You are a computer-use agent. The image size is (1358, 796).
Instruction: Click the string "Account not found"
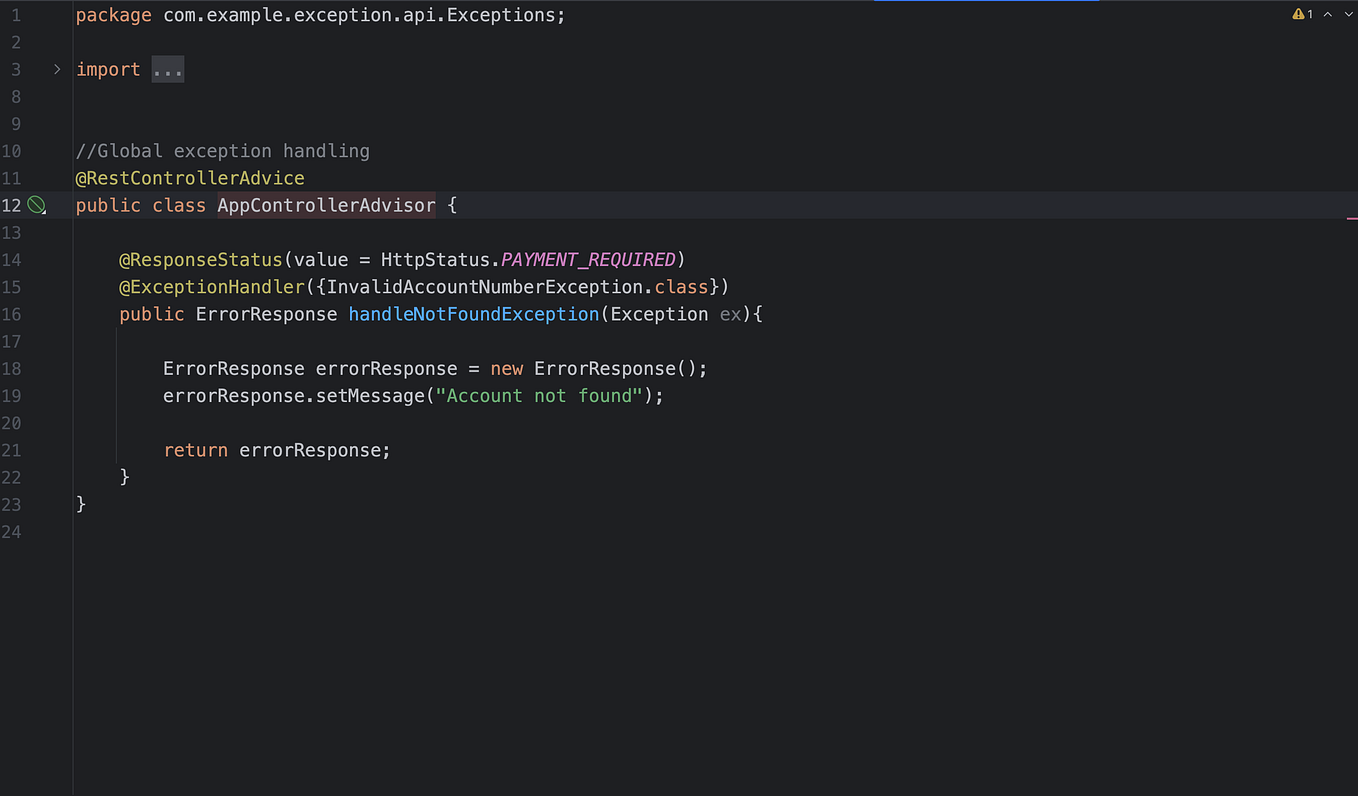pos(539,396)
